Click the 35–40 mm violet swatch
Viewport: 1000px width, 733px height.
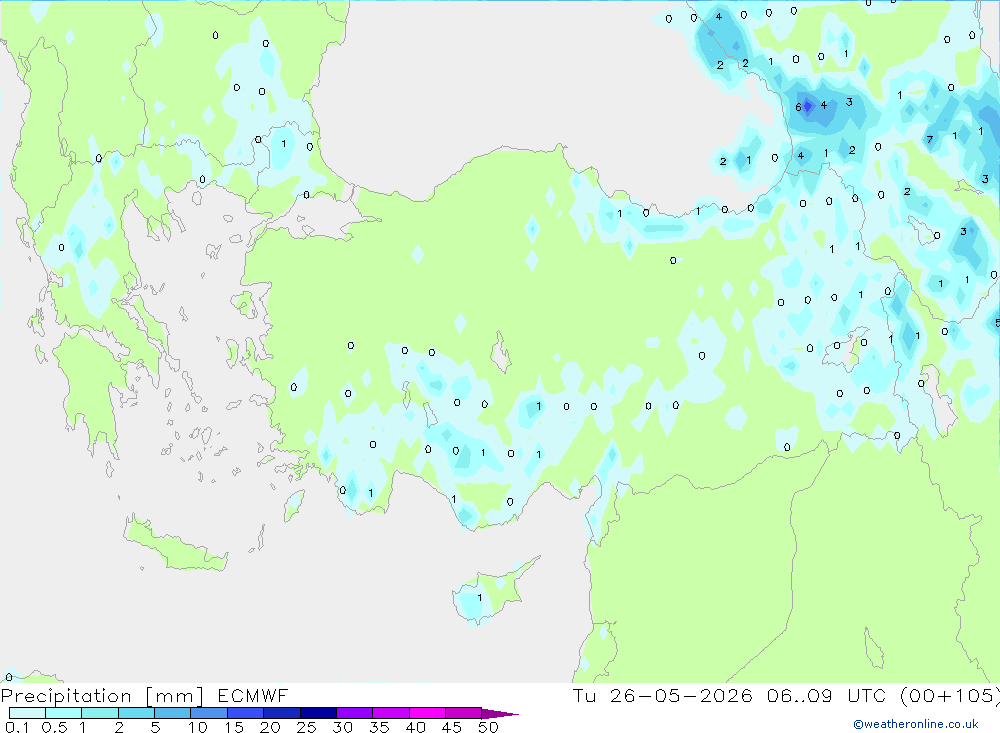[x=390, y=713]
